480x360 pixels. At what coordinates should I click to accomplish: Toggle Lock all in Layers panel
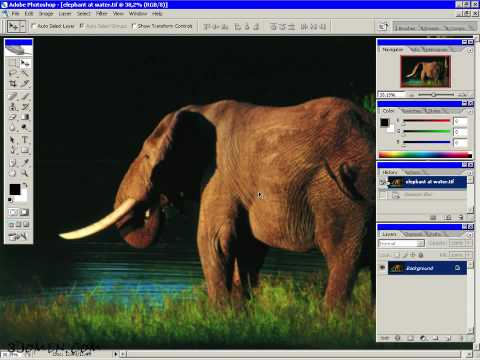(421, 255)
